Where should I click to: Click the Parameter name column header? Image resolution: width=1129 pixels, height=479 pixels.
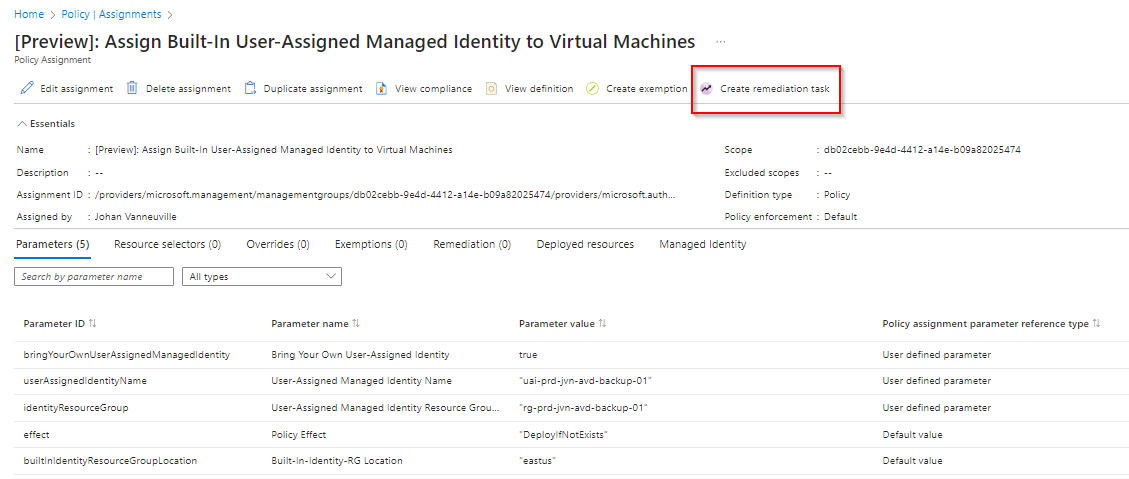(x=310, y=324)
